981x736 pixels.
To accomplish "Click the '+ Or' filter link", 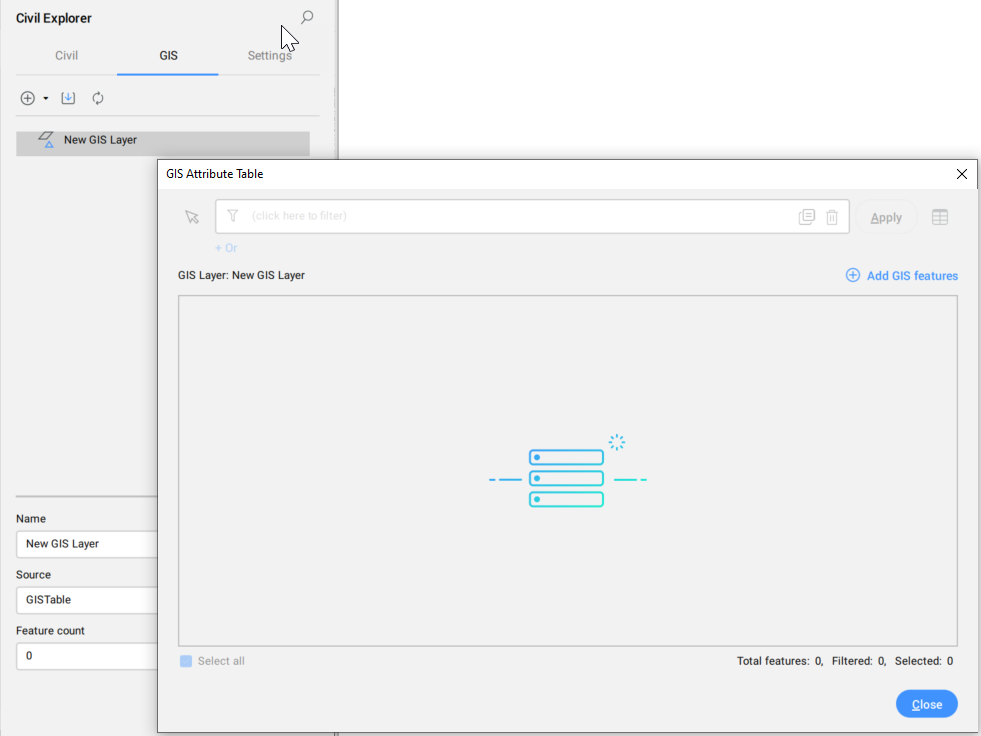I will 226,248.
